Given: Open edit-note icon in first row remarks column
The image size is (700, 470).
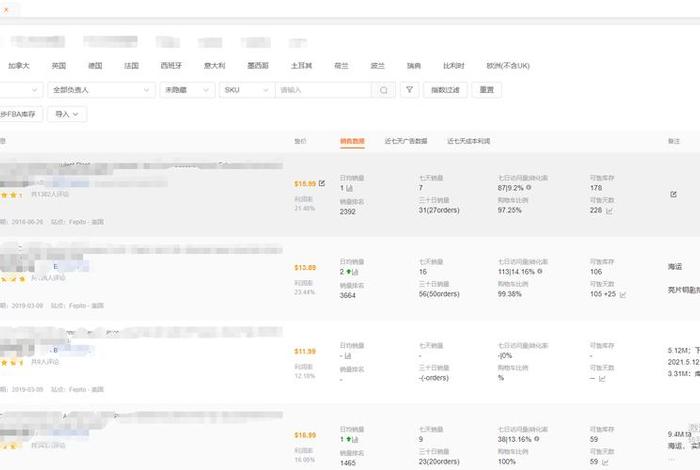Looking at the screenshot, I should tap(673, 194).
